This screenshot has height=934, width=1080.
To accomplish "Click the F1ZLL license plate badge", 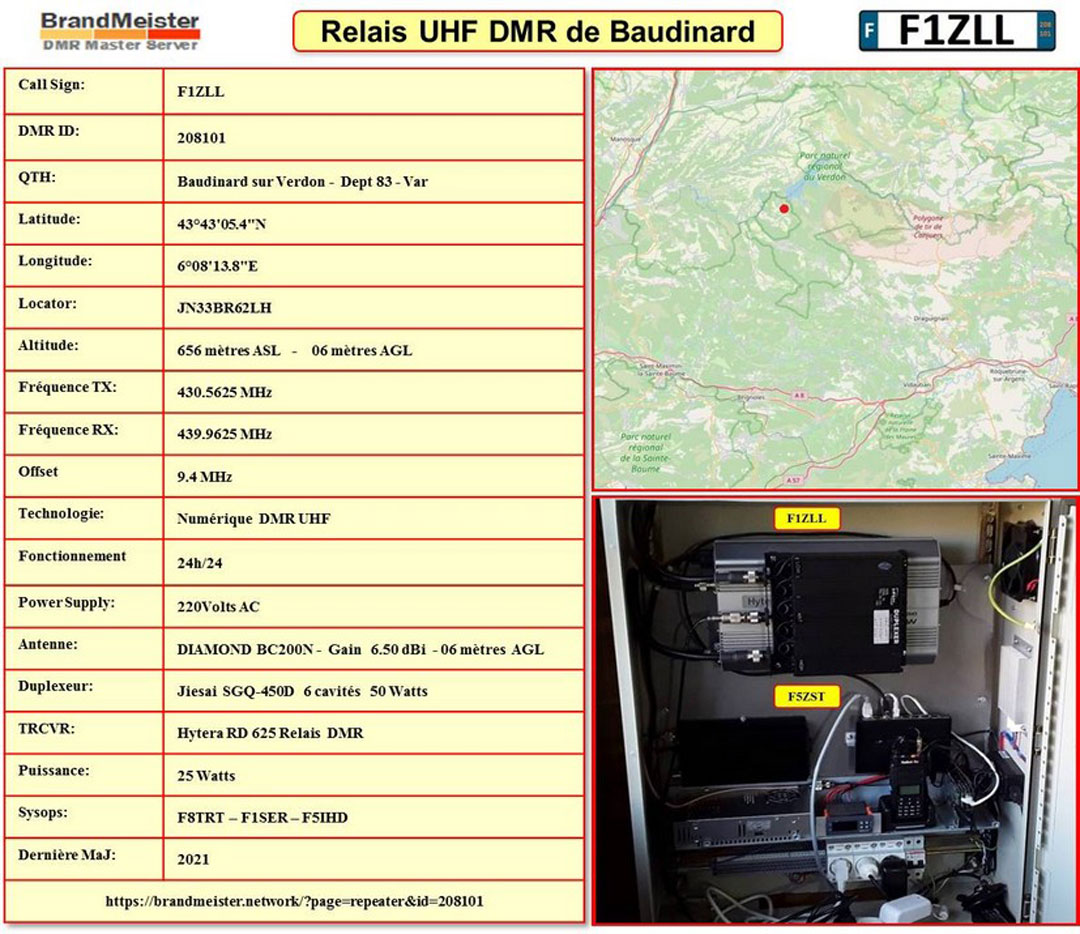I will [x=956, y=31].
